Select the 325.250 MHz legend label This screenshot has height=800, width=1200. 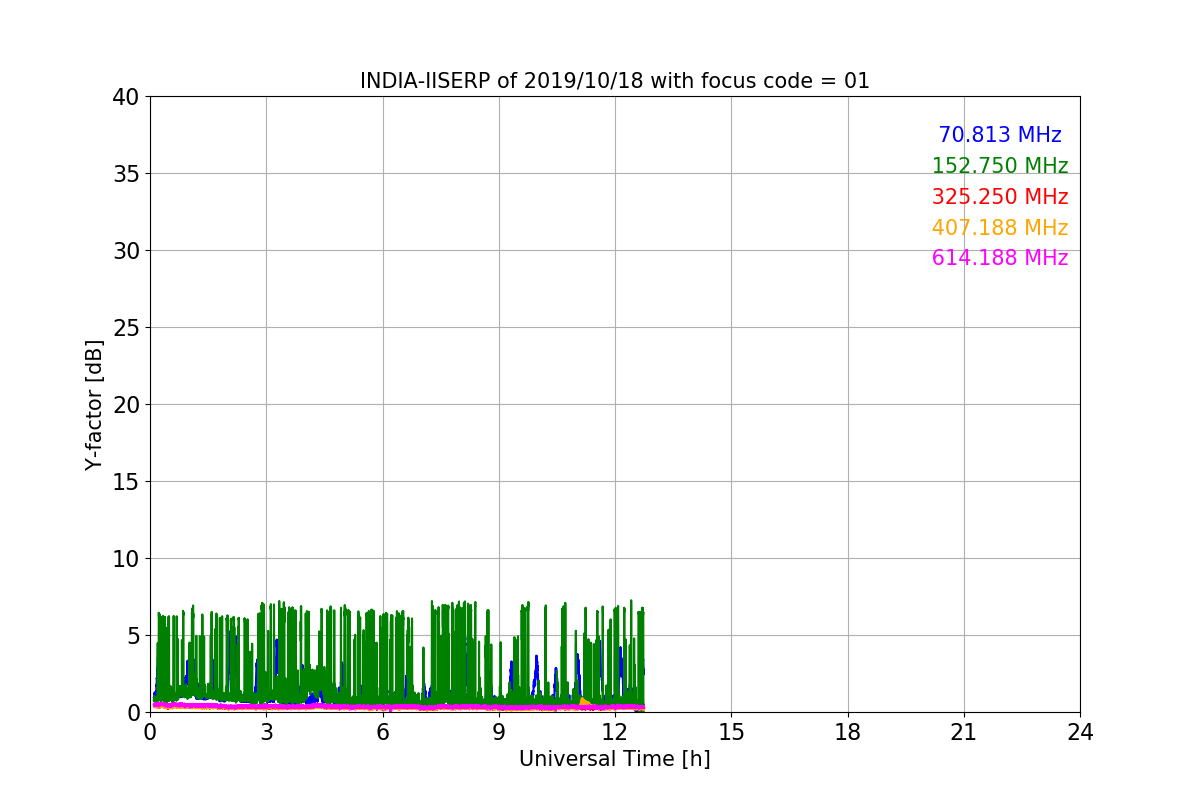(x=1000, y=197)
